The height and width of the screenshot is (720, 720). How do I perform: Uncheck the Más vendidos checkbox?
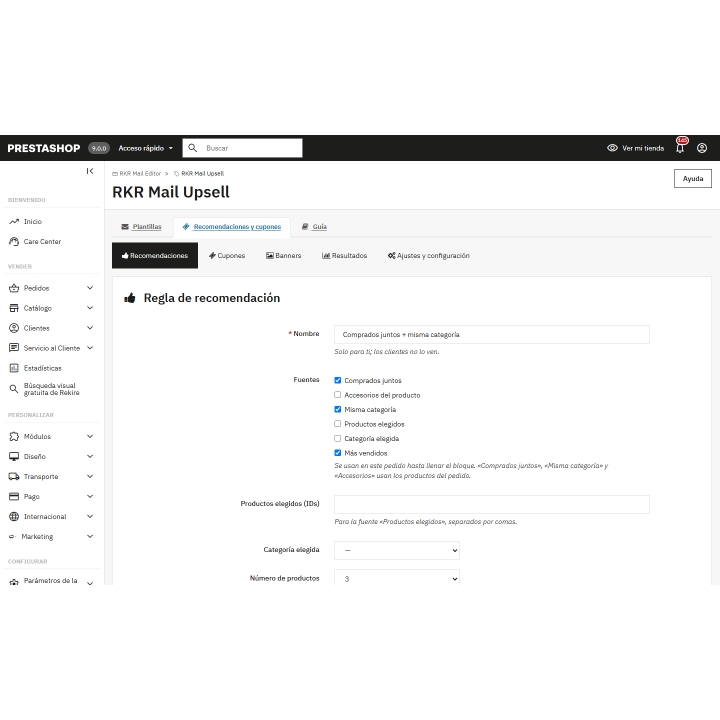click(338, 453)
